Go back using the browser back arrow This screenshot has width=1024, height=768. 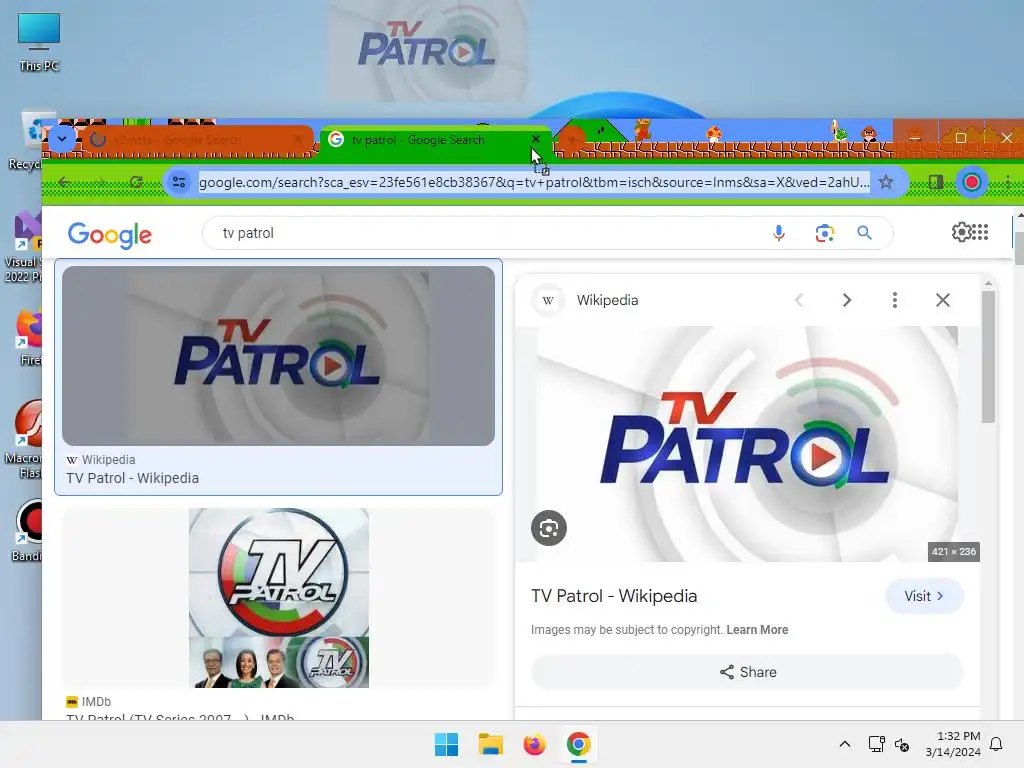64,182
